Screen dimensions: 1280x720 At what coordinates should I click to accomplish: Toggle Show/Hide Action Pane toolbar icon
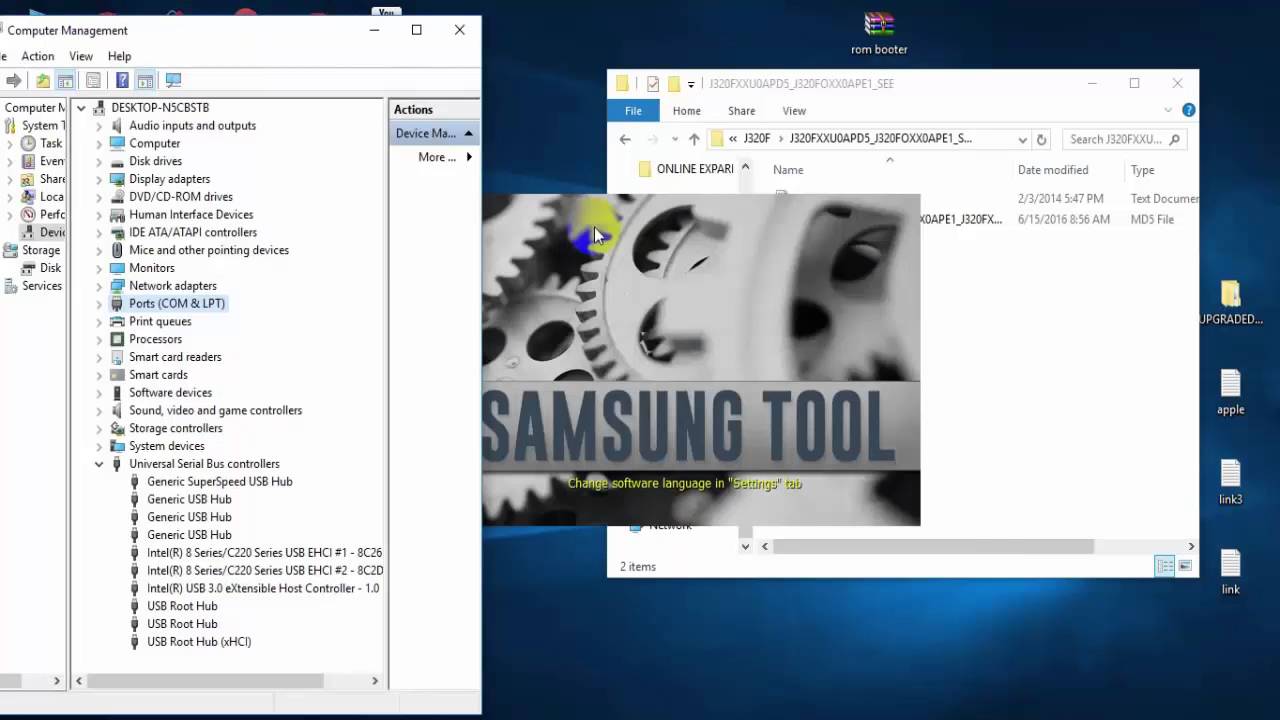(x=145, y=81)
